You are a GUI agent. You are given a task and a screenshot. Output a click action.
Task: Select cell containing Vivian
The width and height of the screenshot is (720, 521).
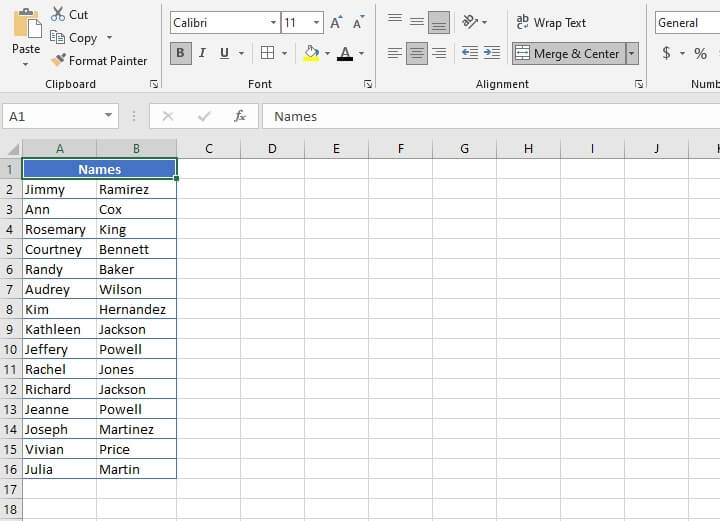[59, 449]
